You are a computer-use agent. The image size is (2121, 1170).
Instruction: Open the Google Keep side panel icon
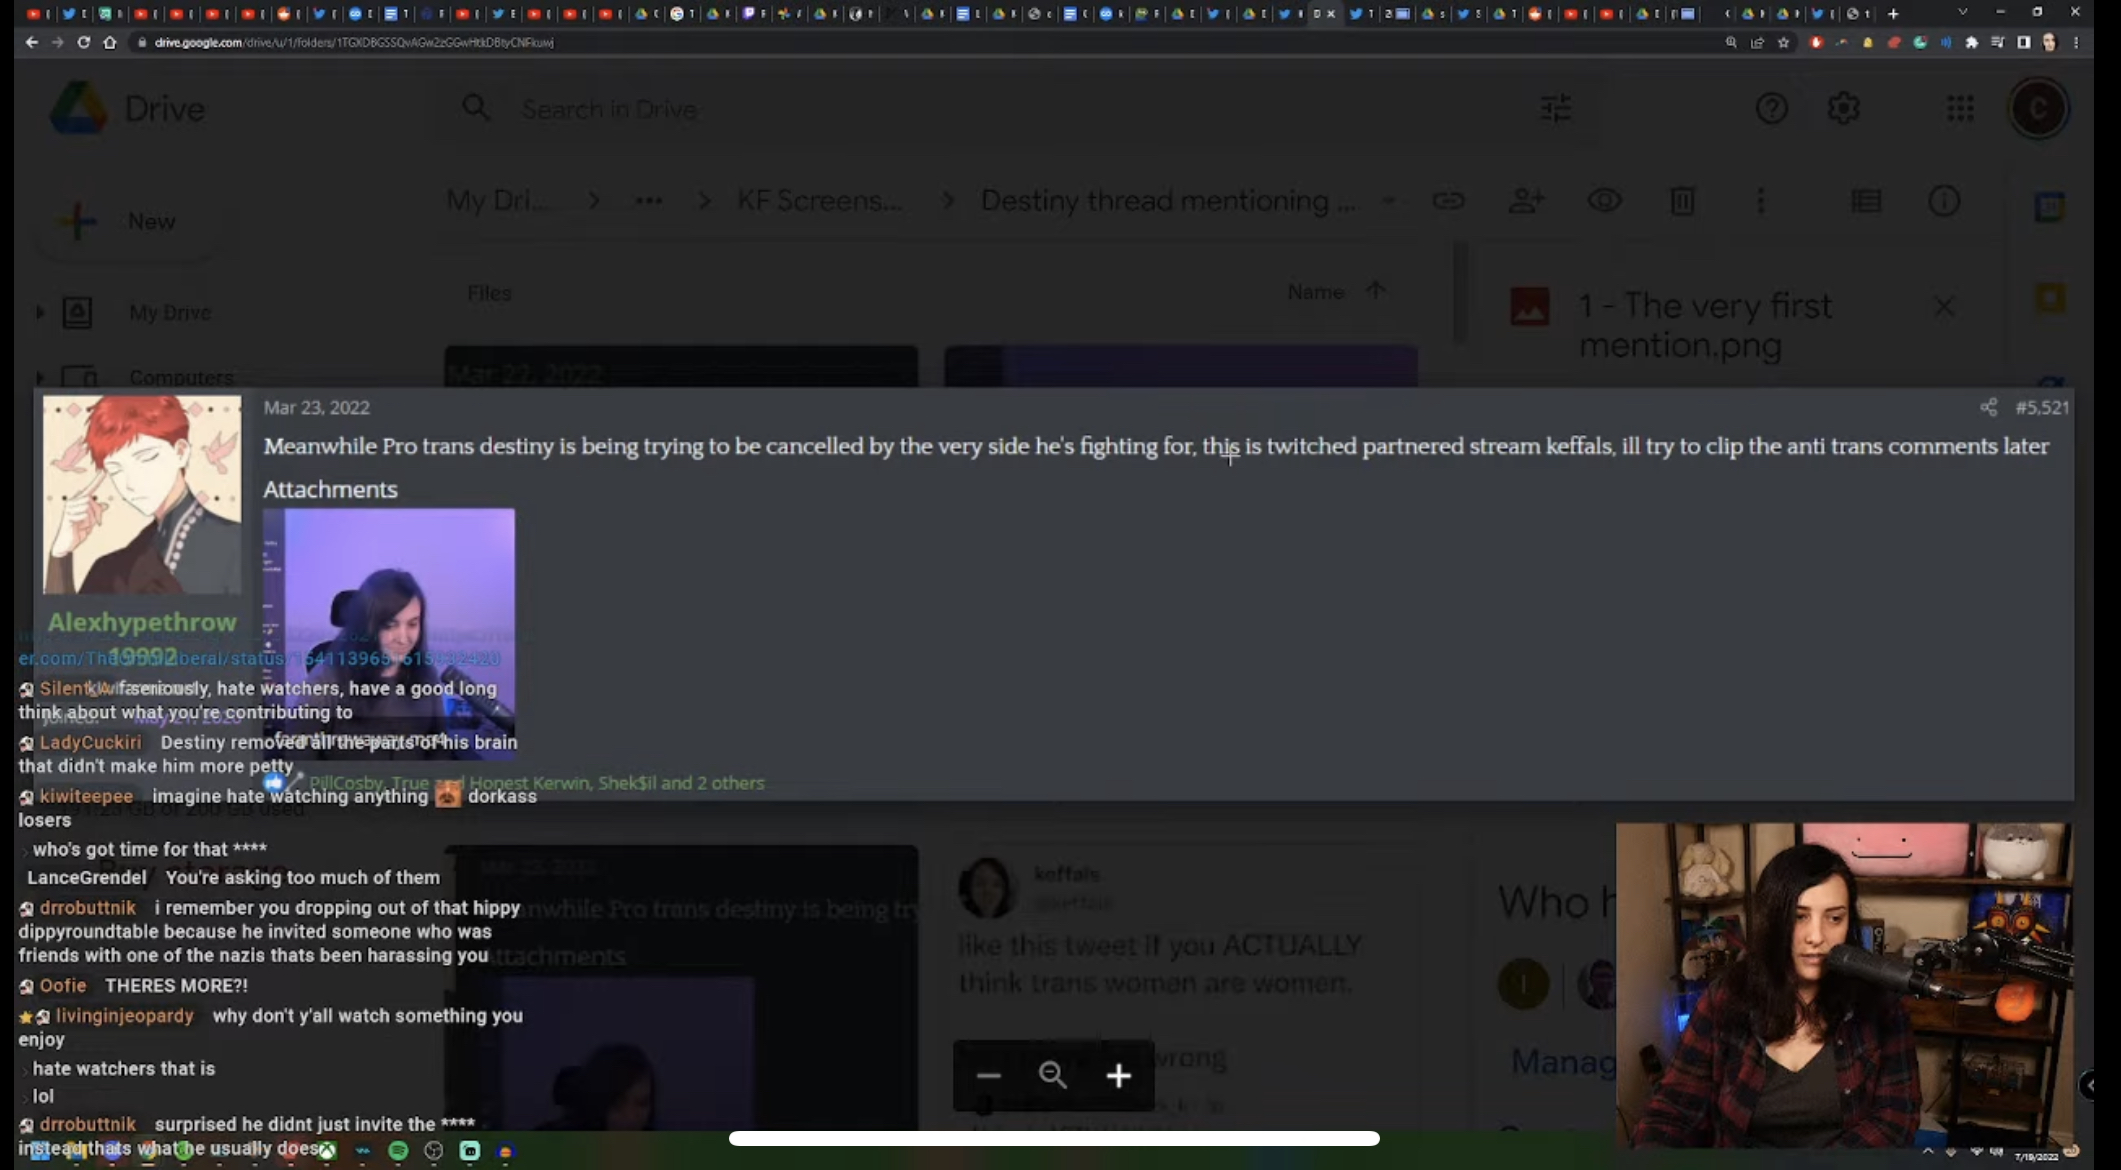(2050, 298)
